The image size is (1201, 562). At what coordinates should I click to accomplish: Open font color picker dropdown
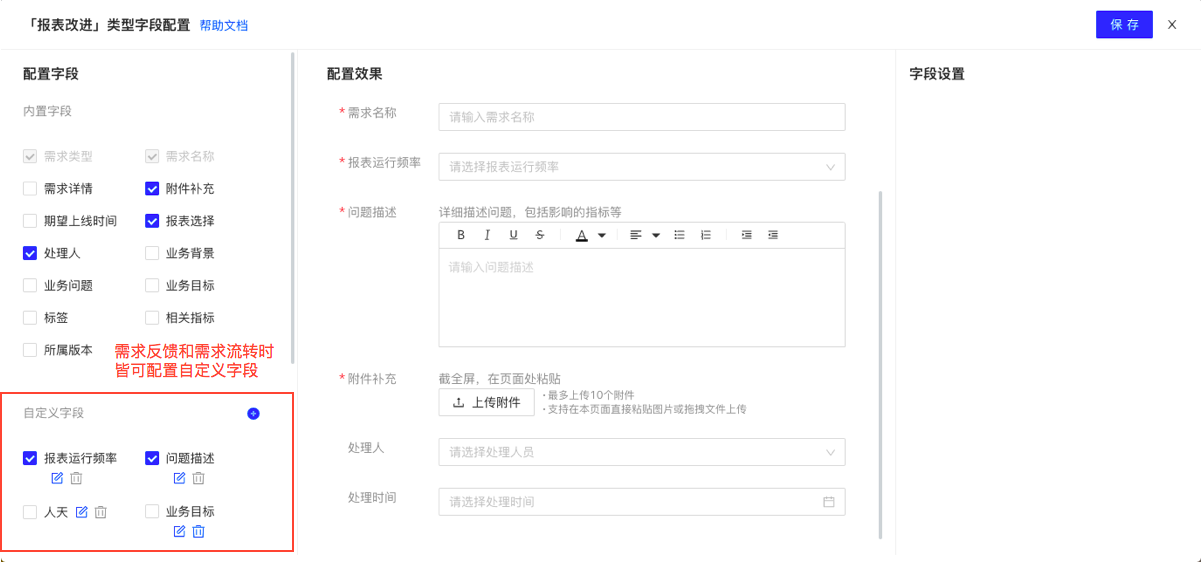[602, 235]
